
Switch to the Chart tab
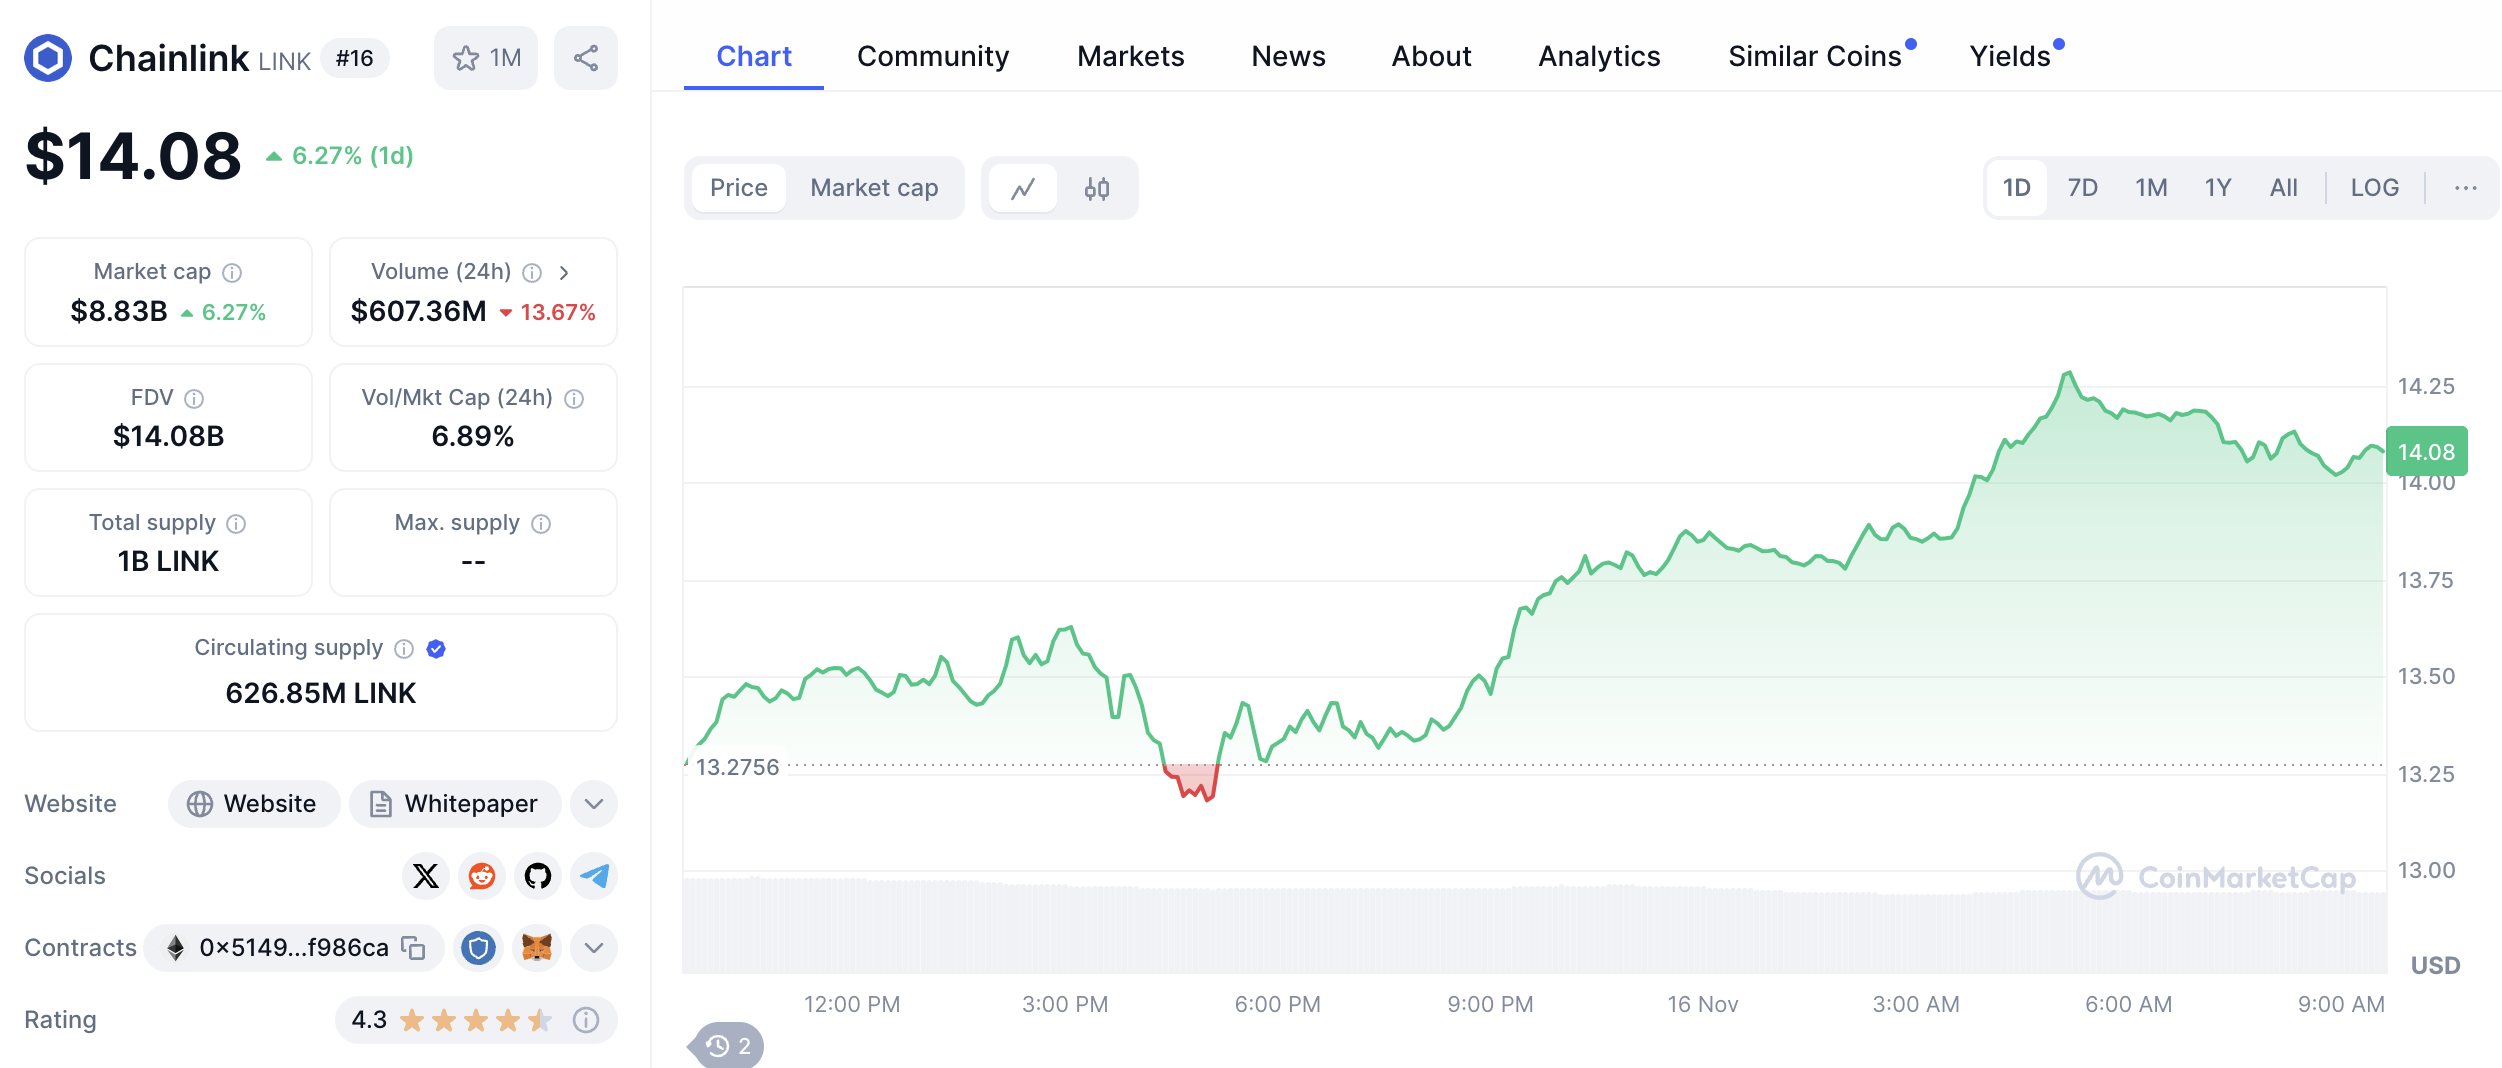[754, 56]
